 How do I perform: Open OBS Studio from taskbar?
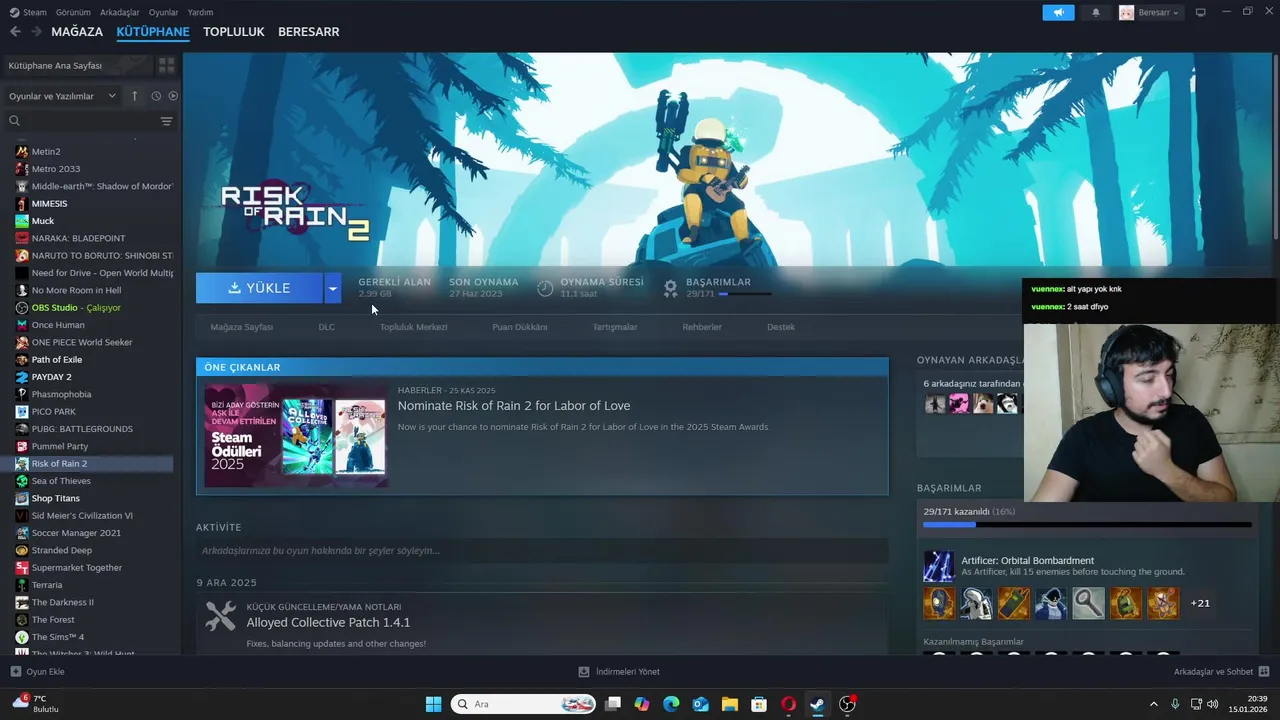tap(847, 704)
